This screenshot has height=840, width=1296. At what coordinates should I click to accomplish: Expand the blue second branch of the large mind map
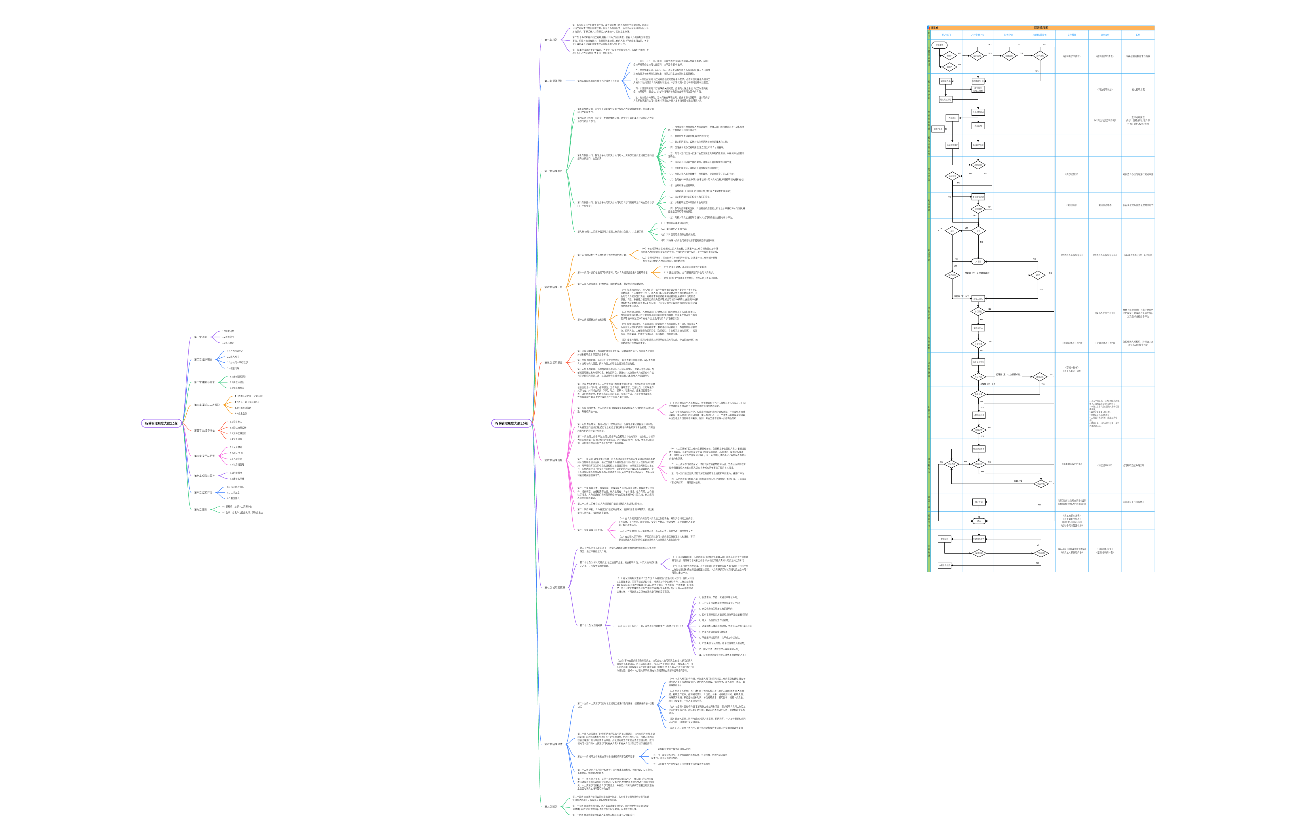click(553, 81)
